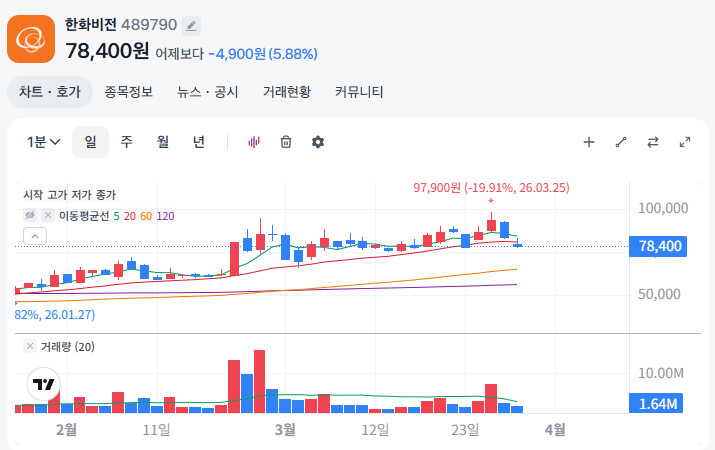
Task: Collapse the indicator legend chevron
Action: point(35,236)
